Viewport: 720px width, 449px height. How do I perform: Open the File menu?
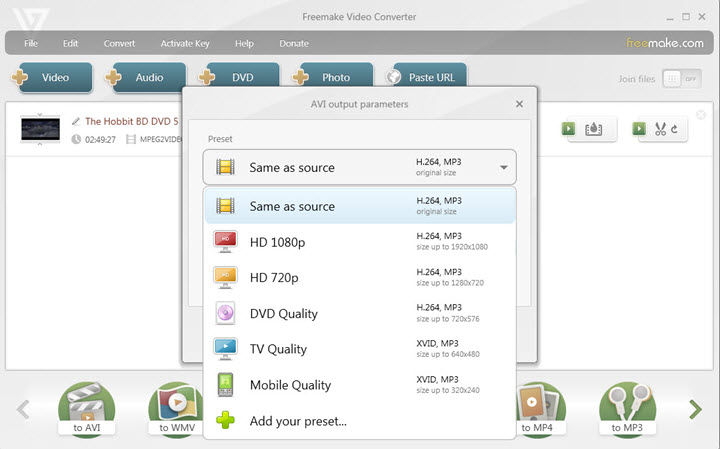pos(31,43)
